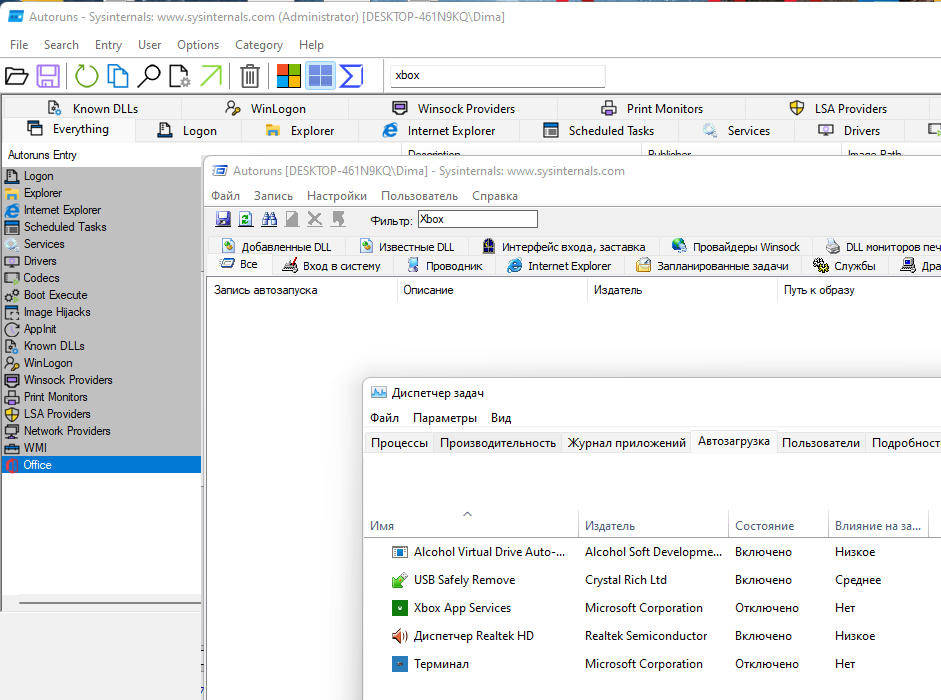941x700 pixels.
Task: Click the Save floppy icon in Russian Autoruns
Action: pos(223,219)
